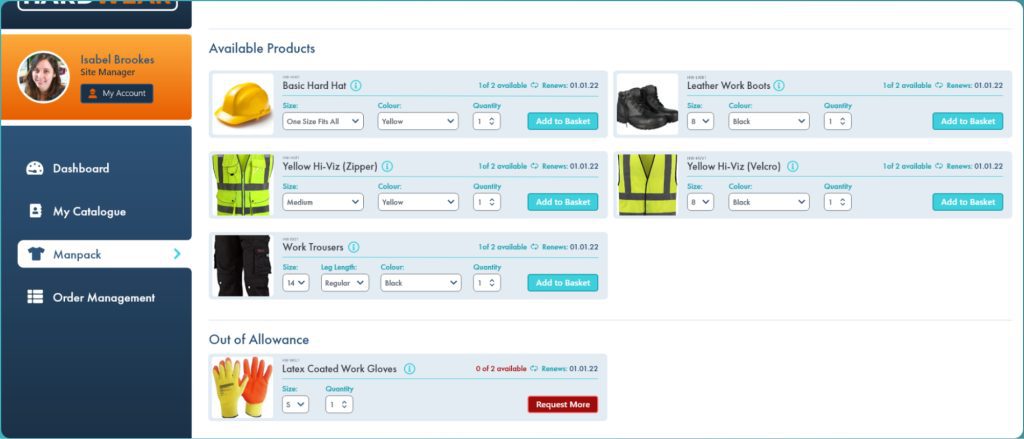Open Work Trousers leg length dropdown

pos(345,283)
